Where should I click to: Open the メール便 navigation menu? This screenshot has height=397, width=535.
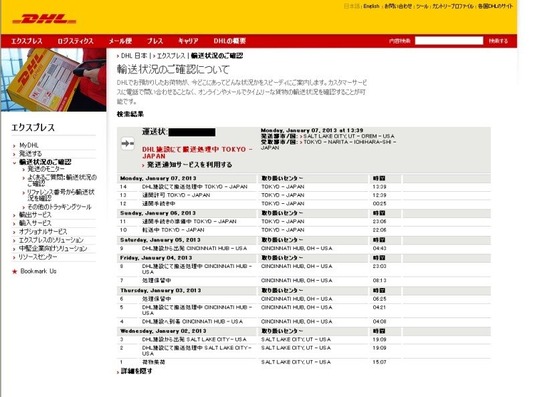[x=120, y=41]
